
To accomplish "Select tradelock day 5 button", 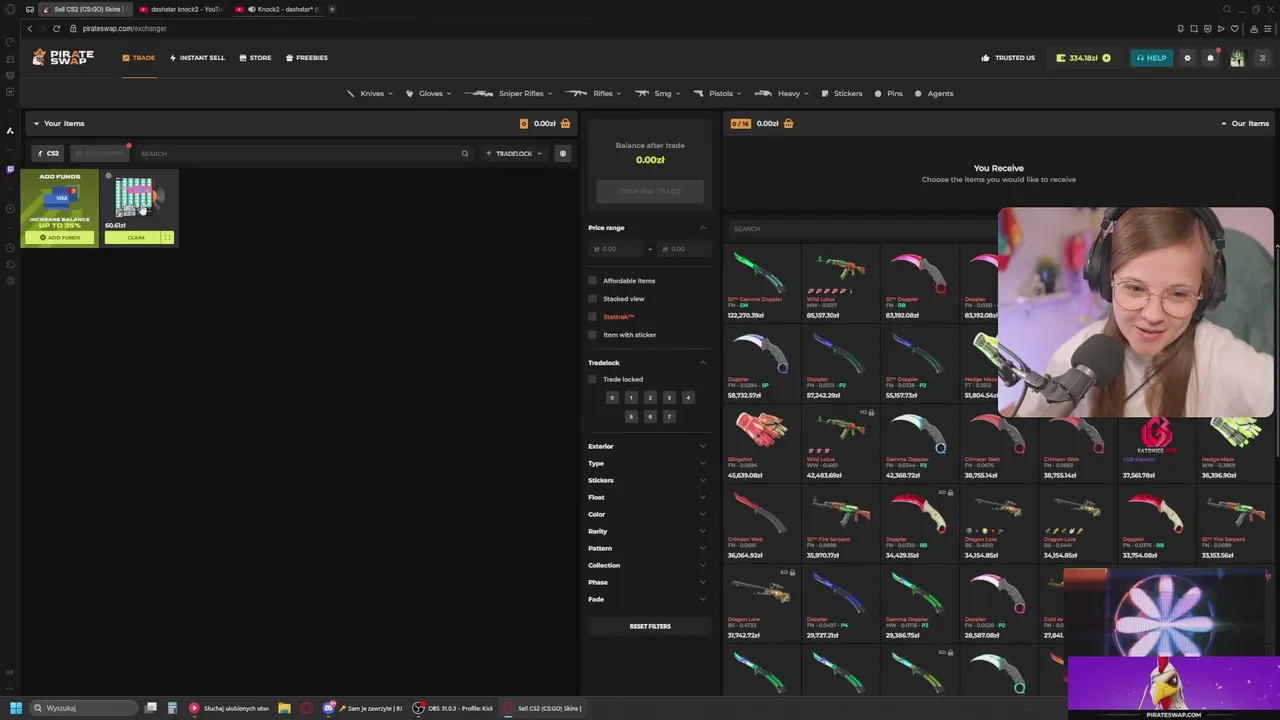I will [631, 417].
